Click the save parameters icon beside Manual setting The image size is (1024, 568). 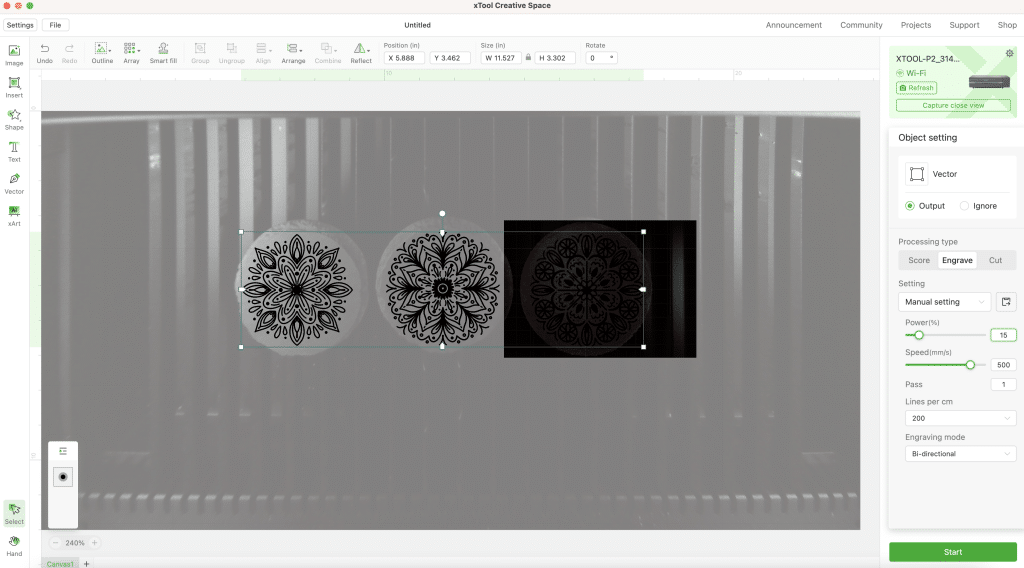[x=1006, y=302]
